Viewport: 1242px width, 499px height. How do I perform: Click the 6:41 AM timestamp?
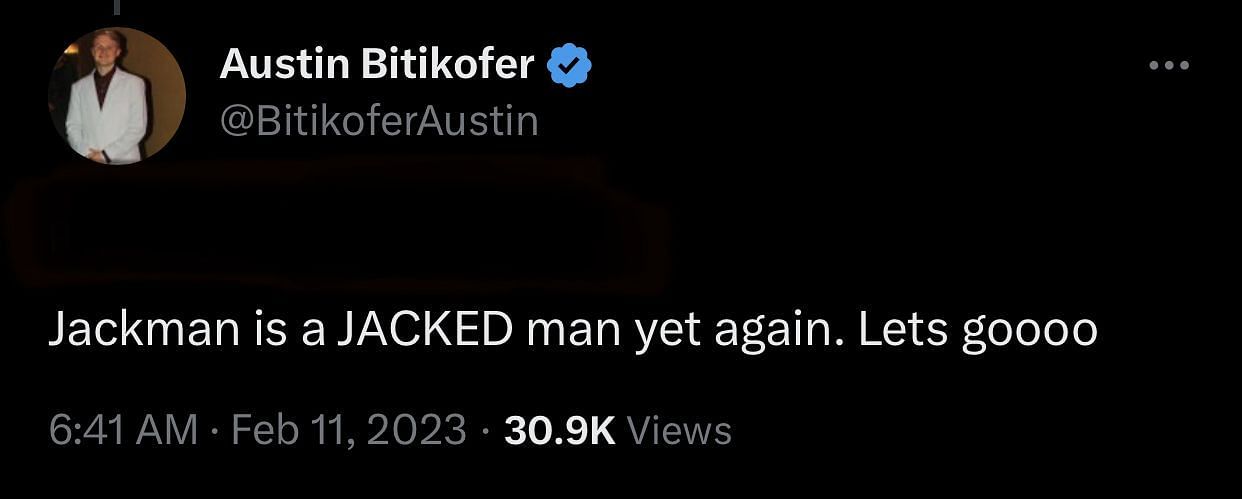(122, 431)
